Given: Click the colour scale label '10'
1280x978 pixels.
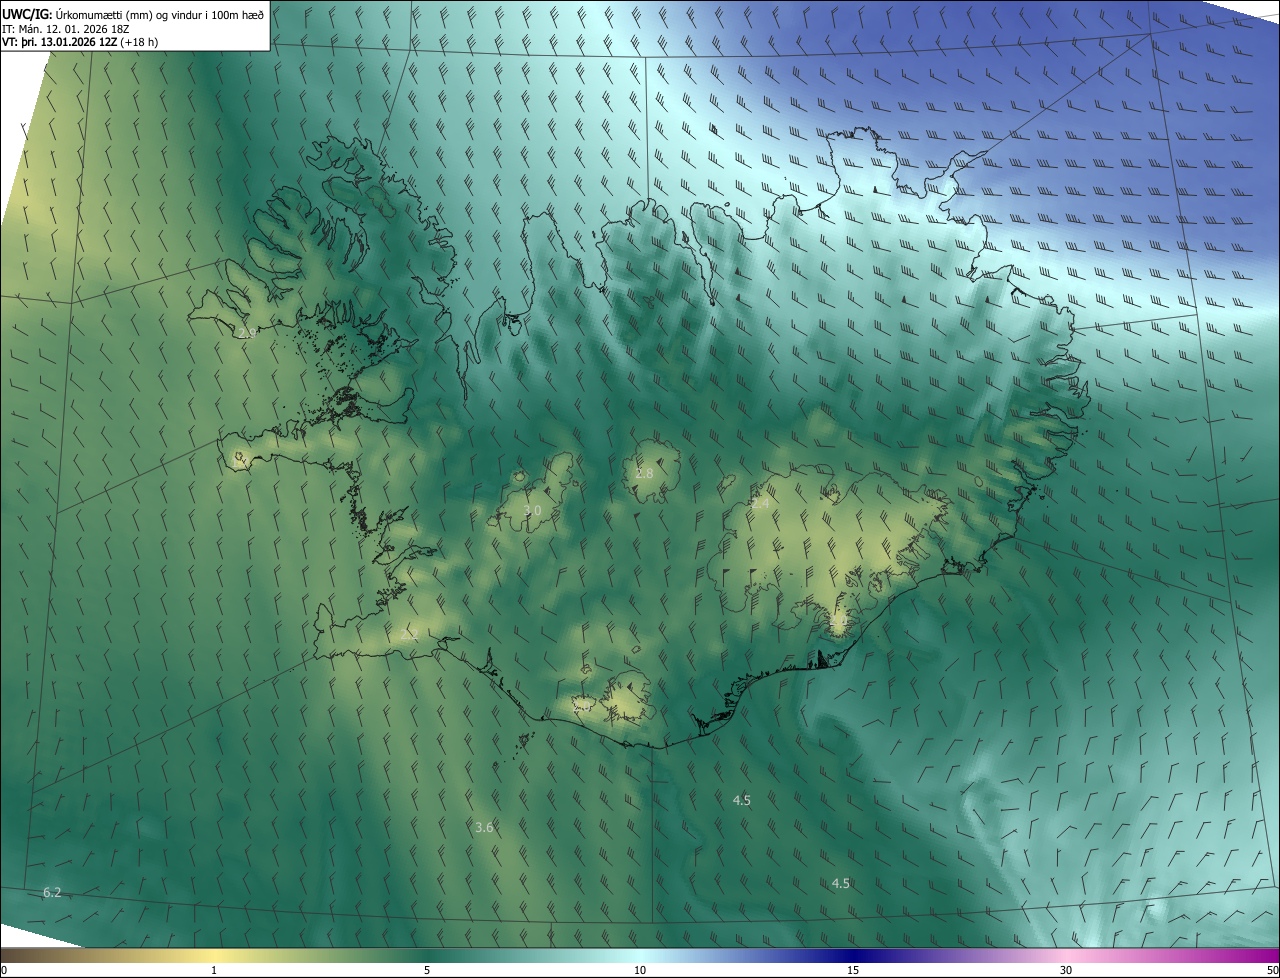Looking at the screenshot, I should pyautogui.click(x=640, y=970).
